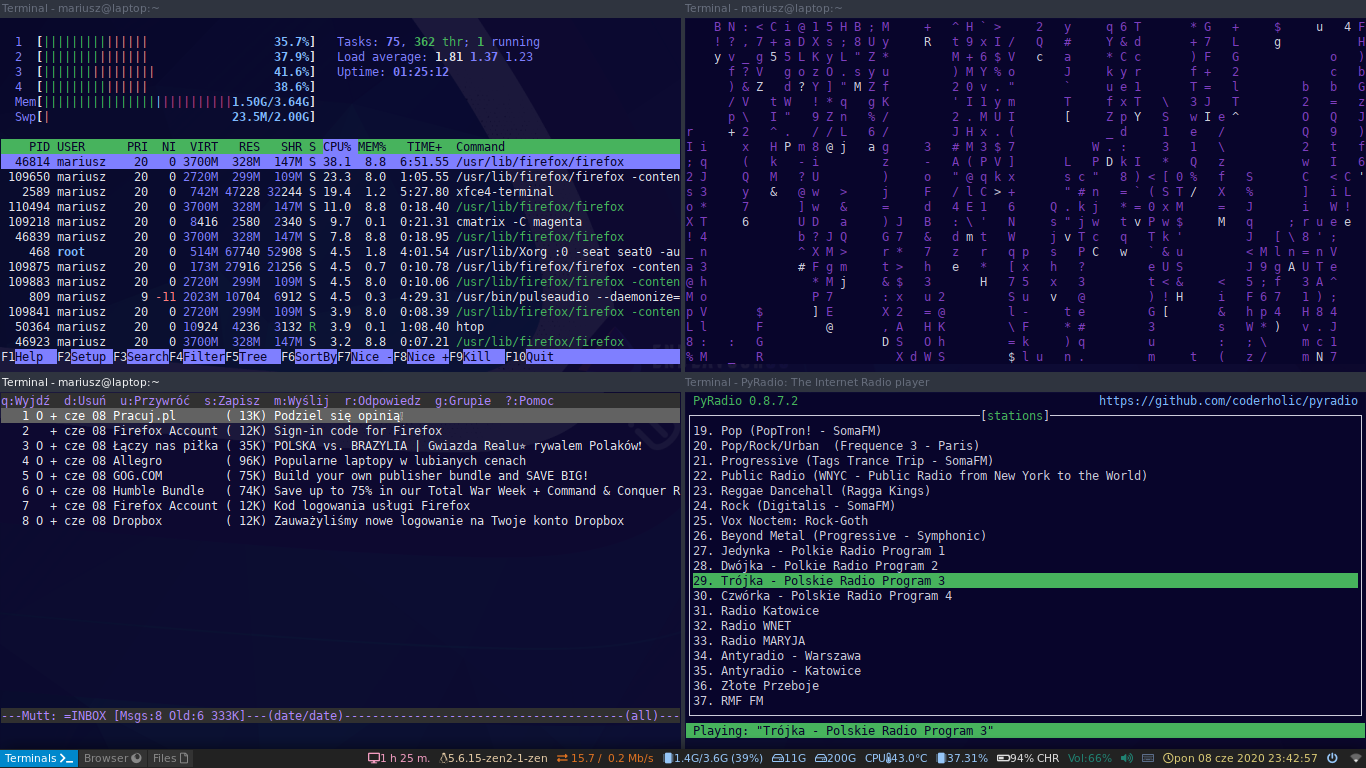Sort htop by the TIME+ column header

click(425, 147)
